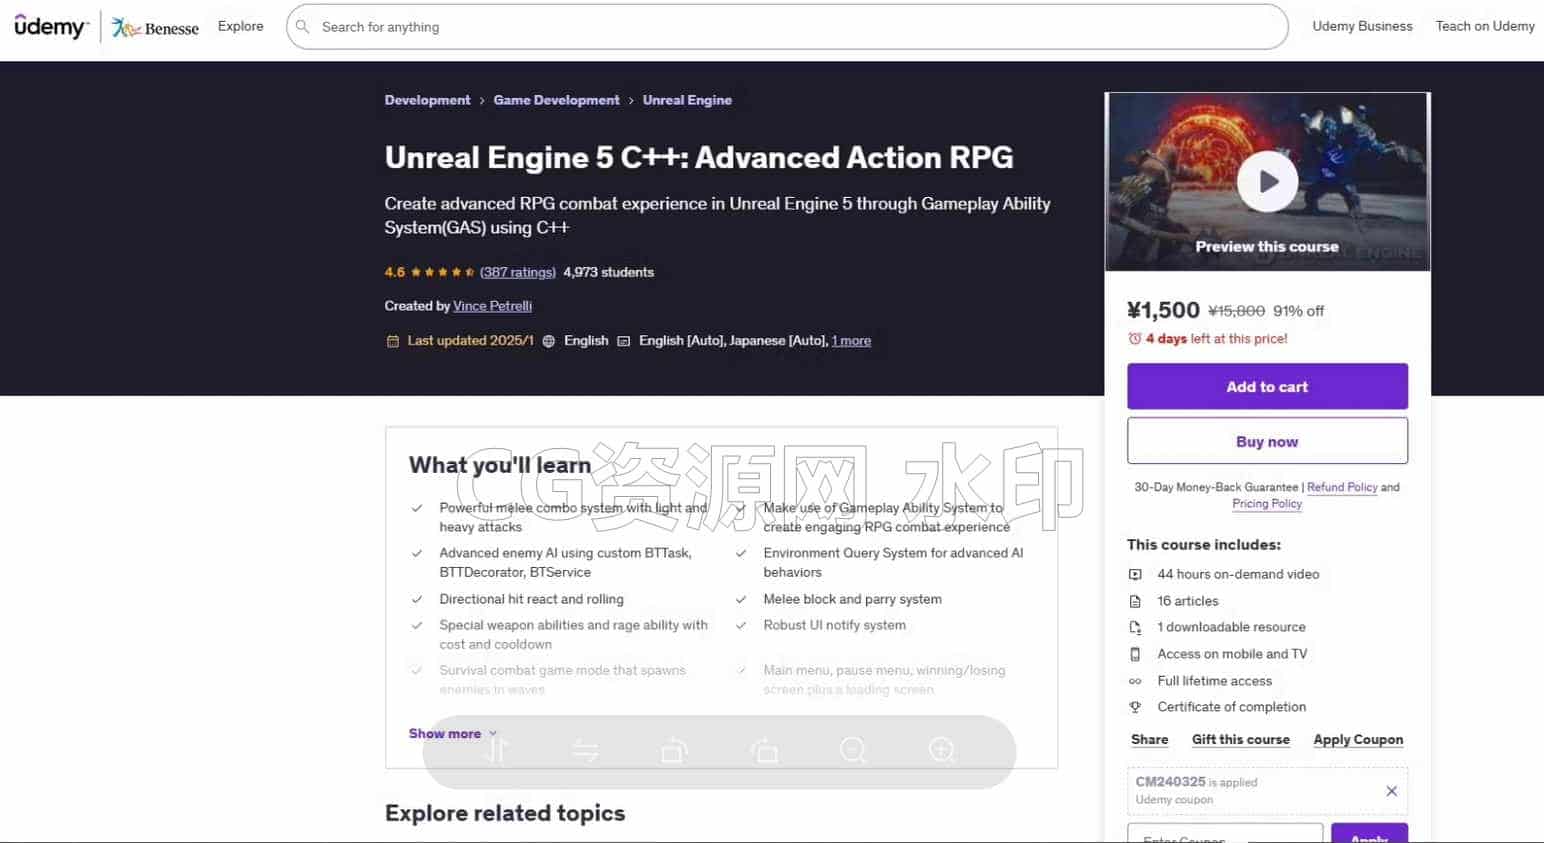
Task: Go to the Development breadcrumb
Action: coord(427,100)
